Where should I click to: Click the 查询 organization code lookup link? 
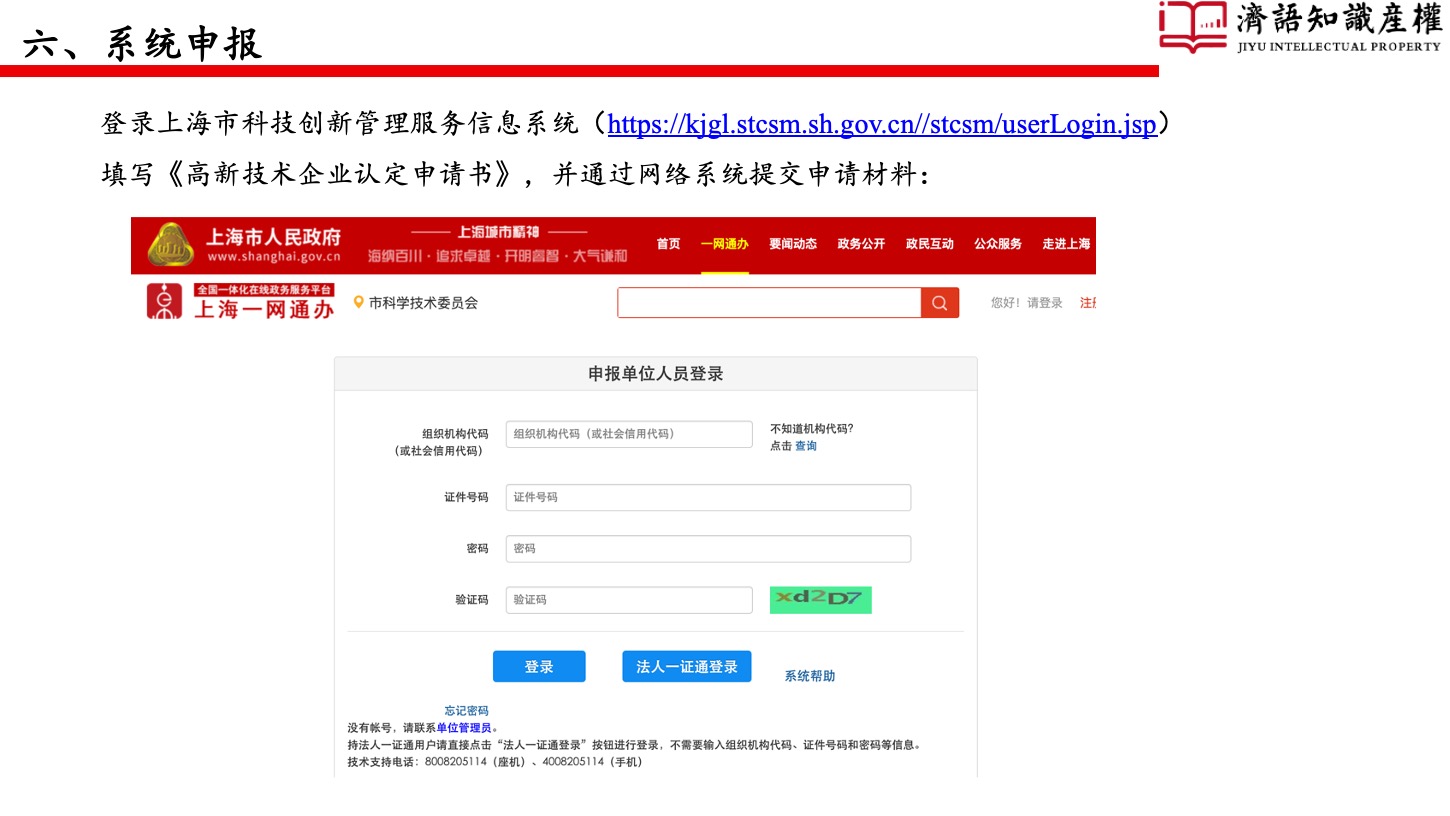click(805, 446)
